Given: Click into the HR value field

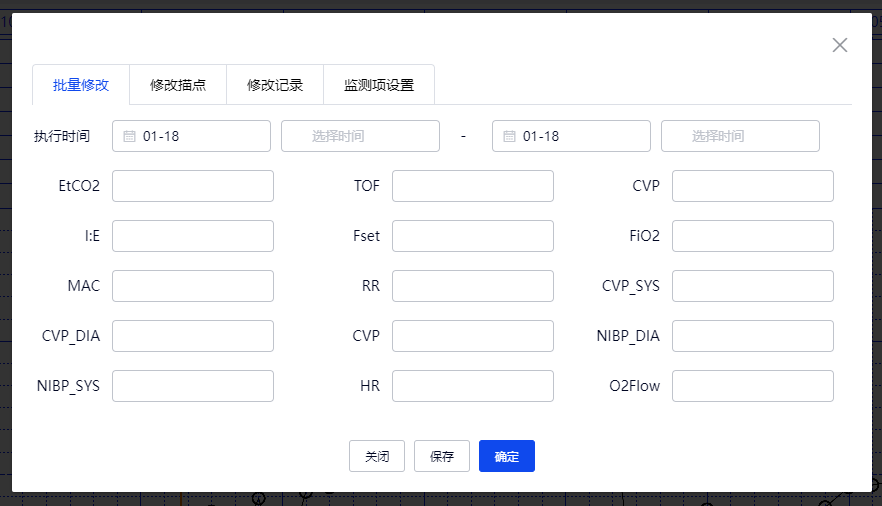Looking at the screenshot, I should point(473,386).
